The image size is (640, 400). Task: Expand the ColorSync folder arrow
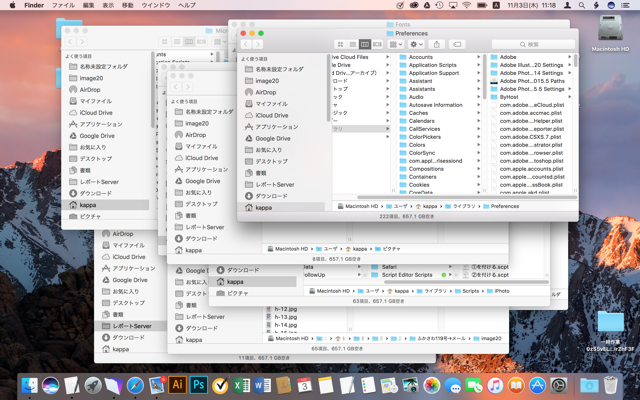pyautogui.click(x=479, y=153)
